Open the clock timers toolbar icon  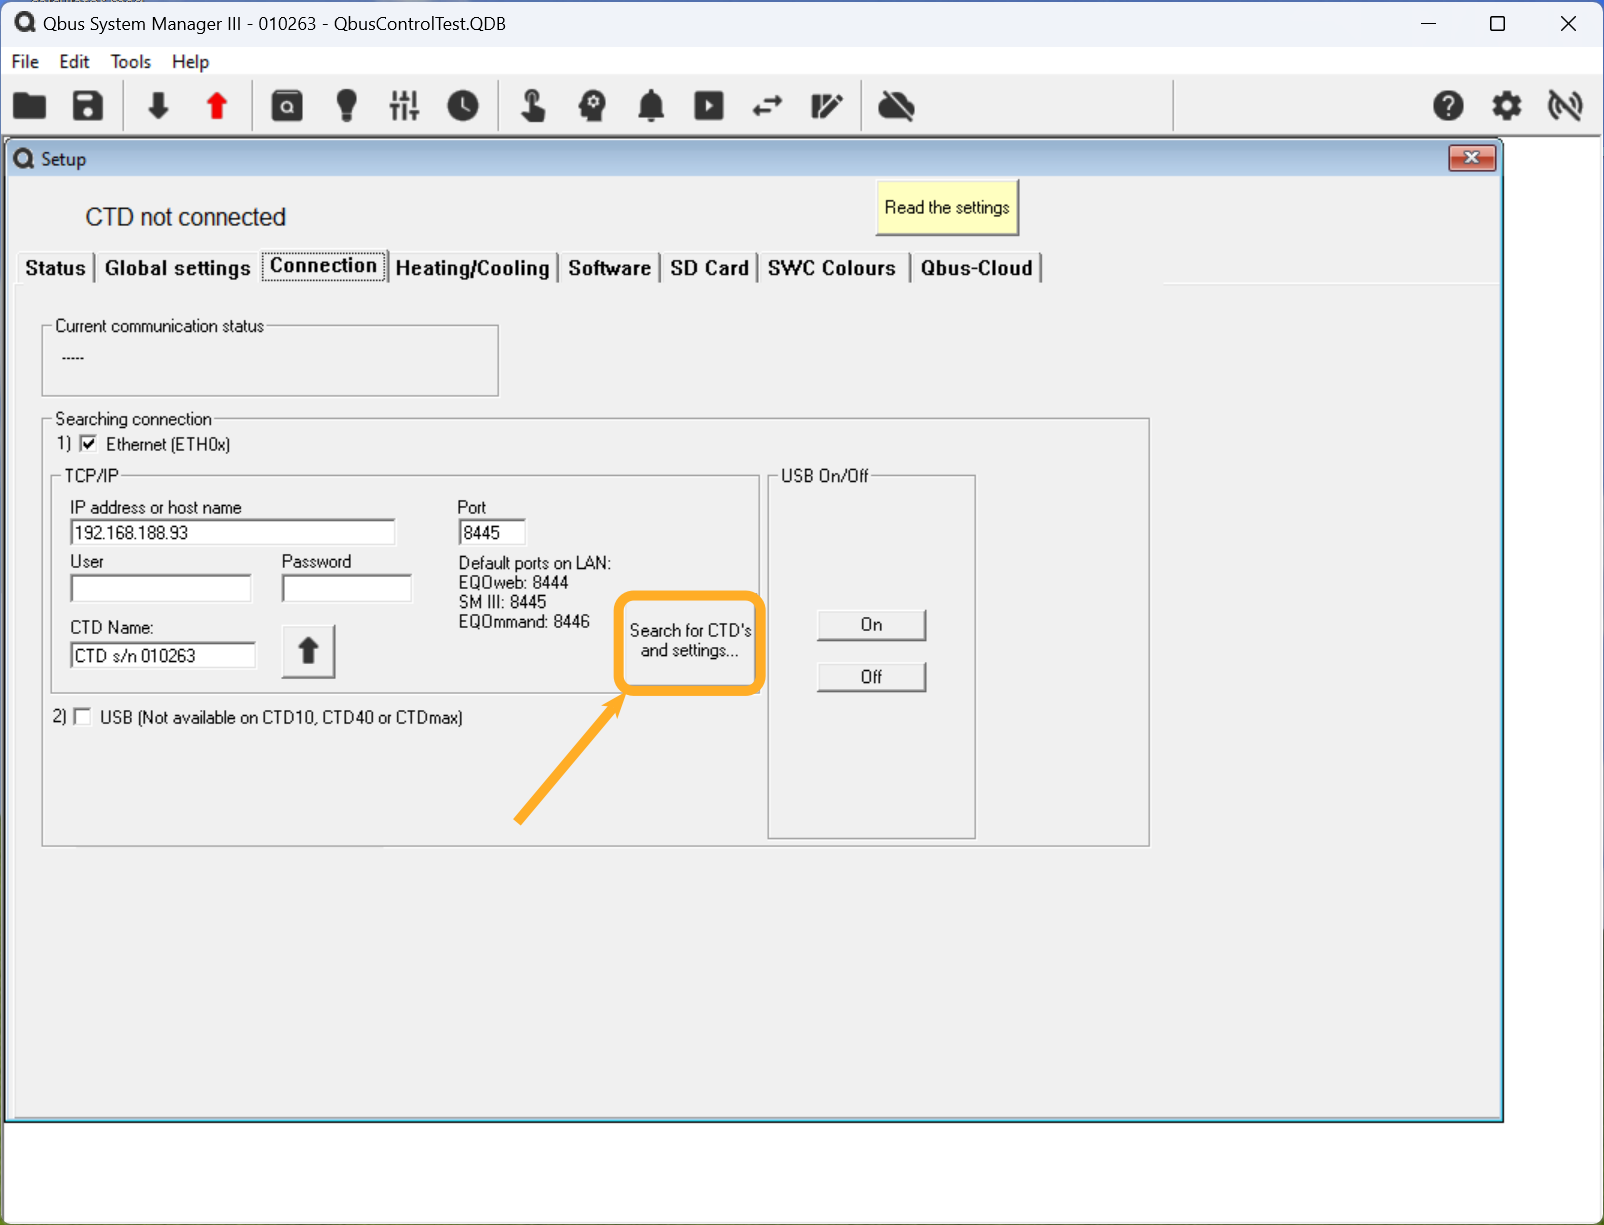(x=463, y=105)
